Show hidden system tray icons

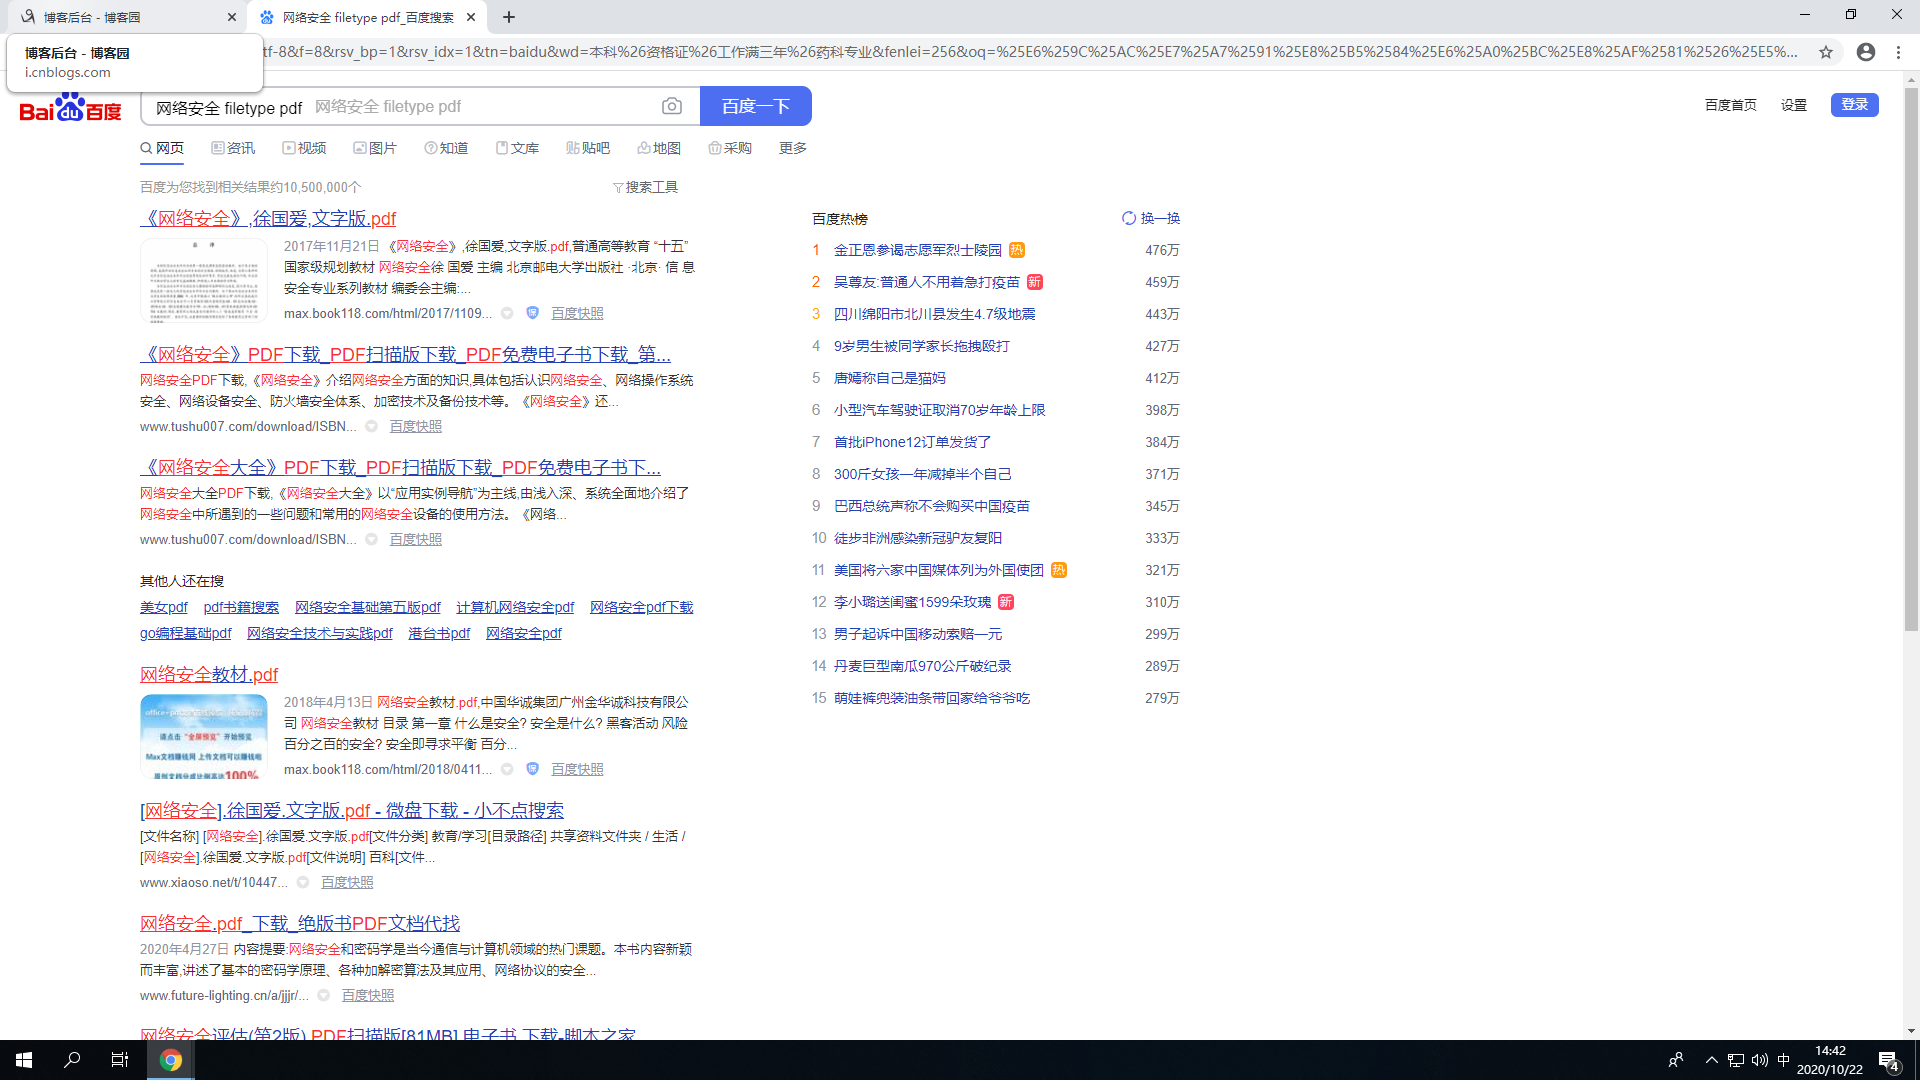click(x=1711, y=1060)
